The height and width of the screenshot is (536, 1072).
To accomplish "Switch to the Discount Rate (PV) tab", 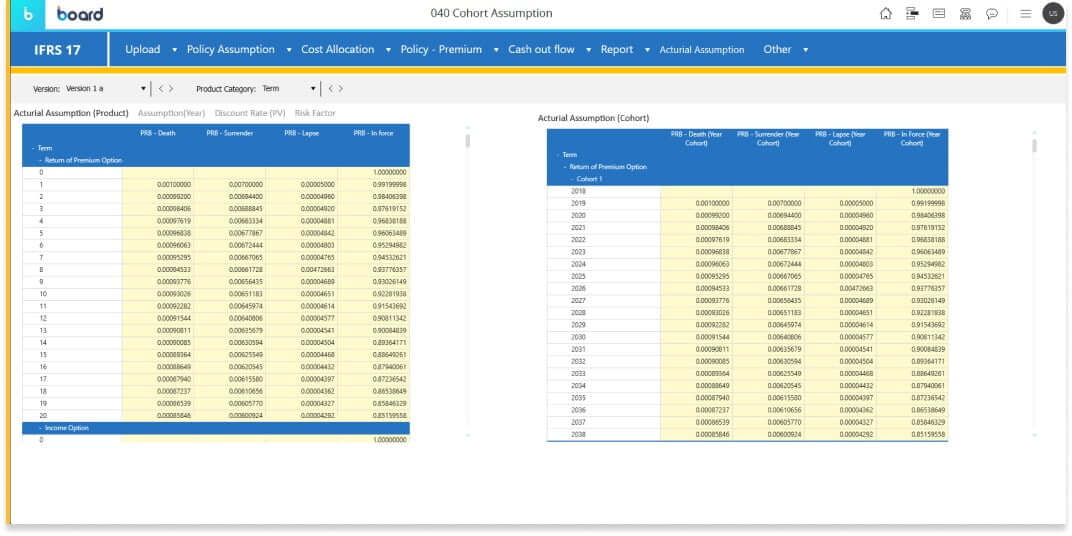I will [x=250, y=113].
